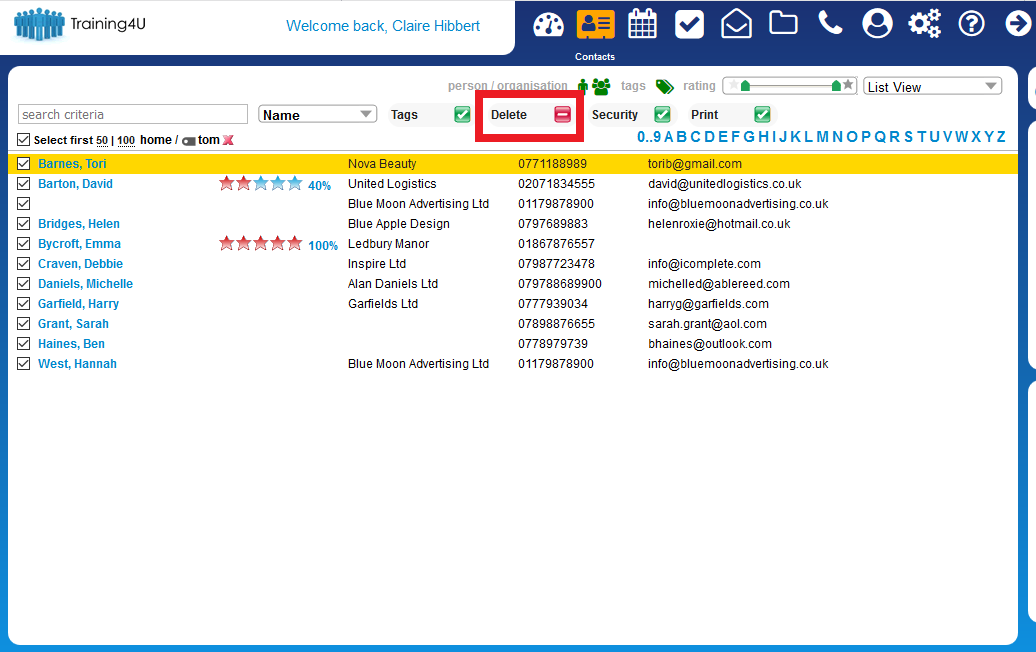Jump to contacts starting with B

681,137
